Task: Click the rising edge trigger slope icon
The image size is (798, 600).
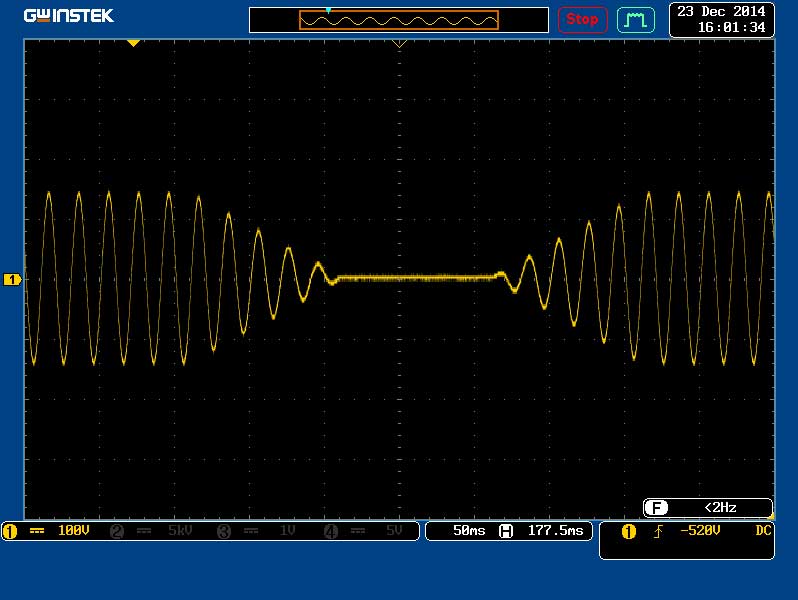Action: [x=657, y=531]
